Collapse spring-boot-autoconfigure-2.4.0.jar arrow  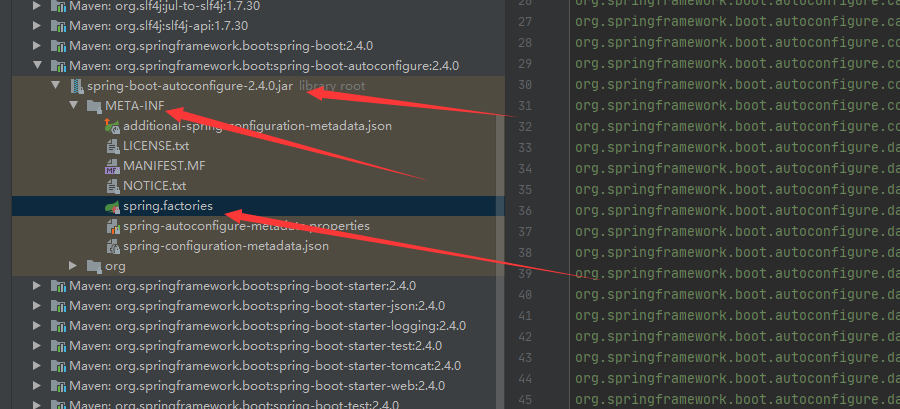pos(56,86)
